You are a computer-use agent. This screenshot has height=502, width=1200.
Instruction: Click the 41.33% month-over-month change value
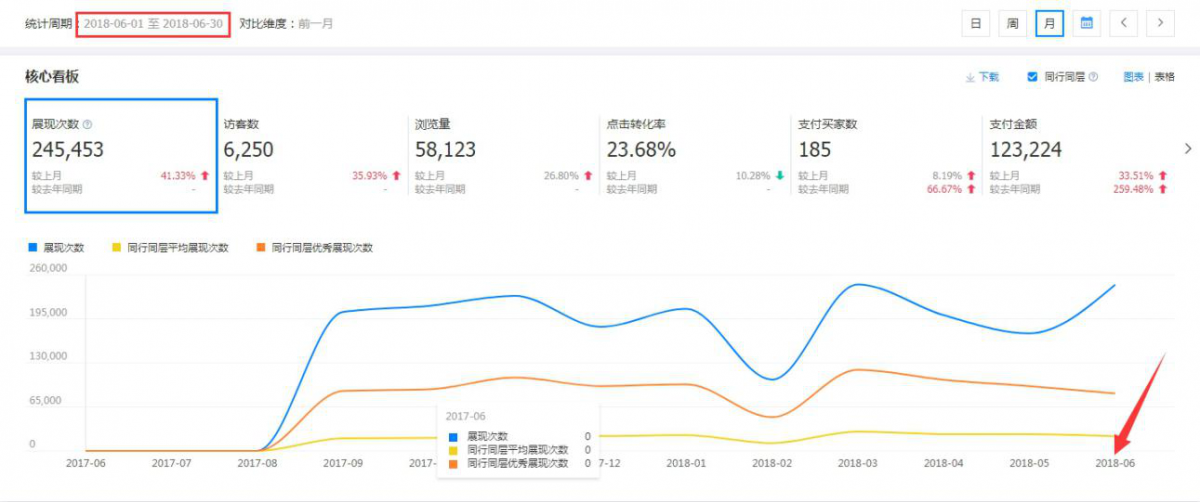point(178,176)
